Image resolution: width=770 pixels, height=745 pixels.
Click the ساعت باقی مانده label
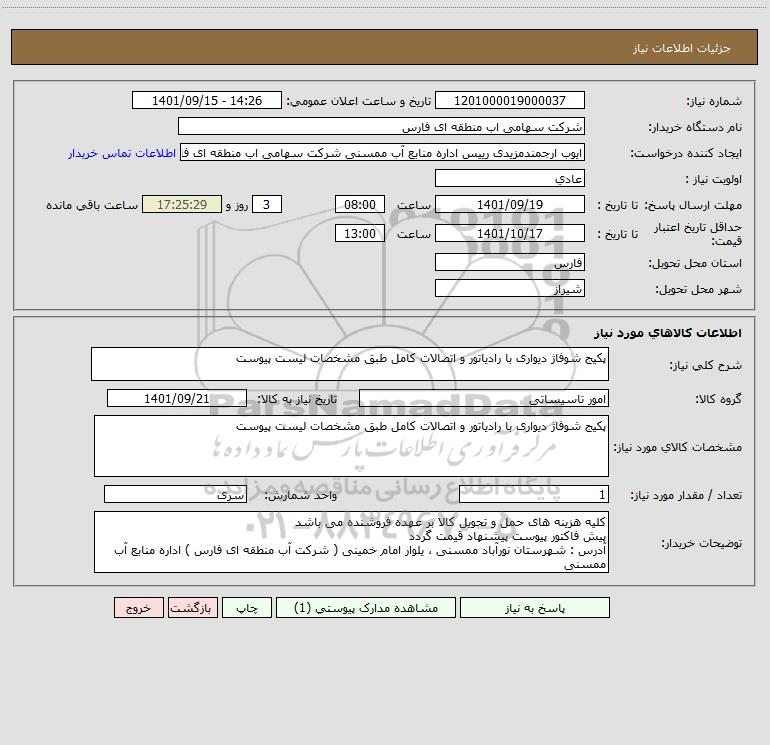(92, 205)
